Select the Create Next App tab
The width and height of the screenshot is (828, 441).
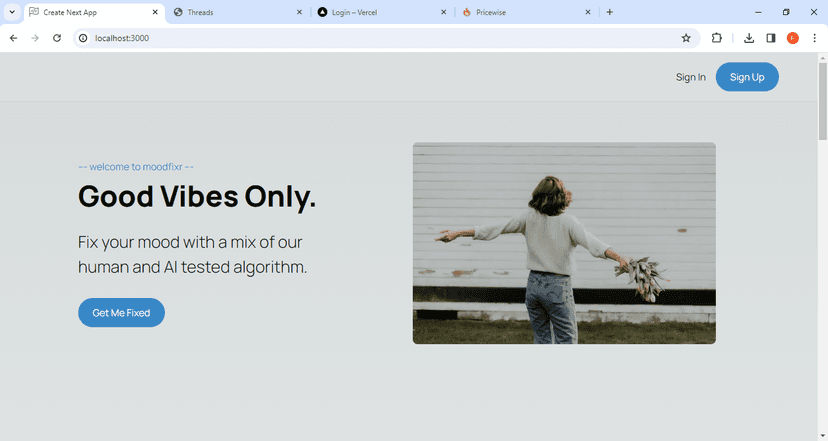[94, 12]
